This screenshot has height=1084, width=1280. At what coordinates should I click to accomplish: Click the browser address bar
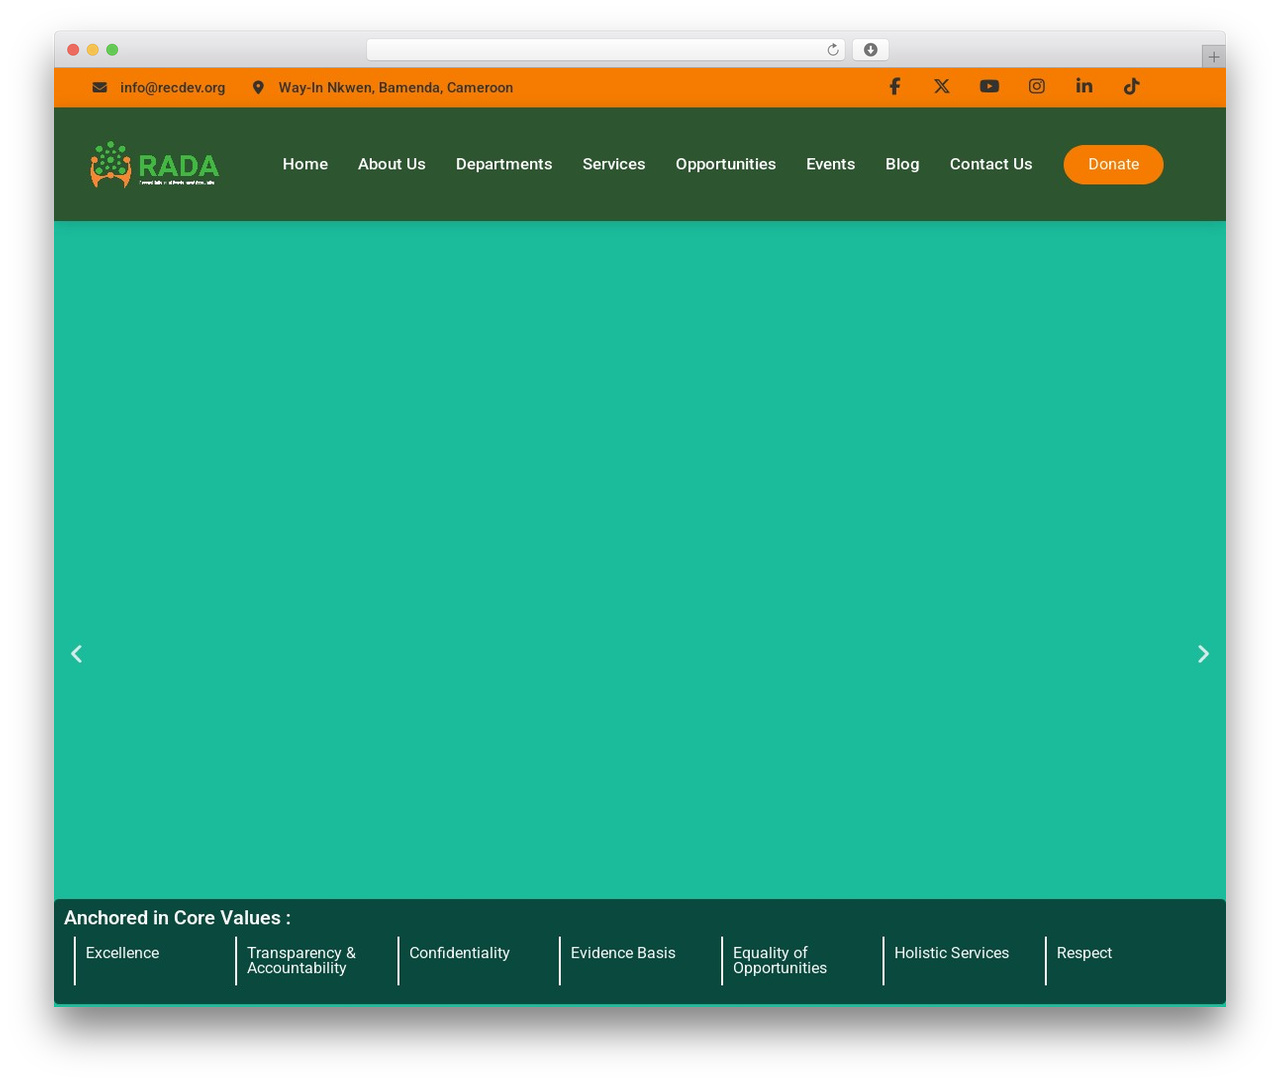[x=605, y=50]
